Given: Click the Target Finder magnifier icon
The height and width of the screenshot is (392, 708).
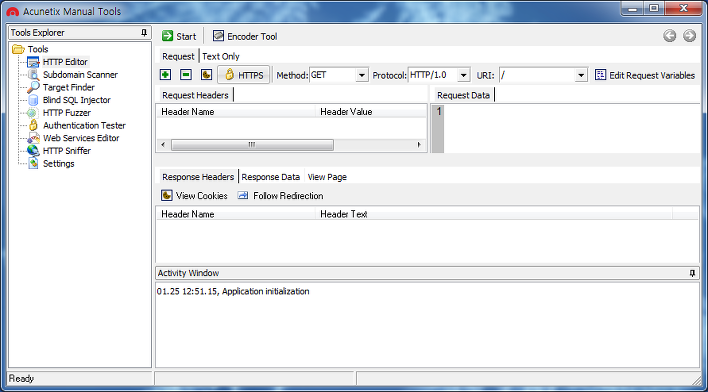Looking at the screenshot, I should tap(33, 87).
